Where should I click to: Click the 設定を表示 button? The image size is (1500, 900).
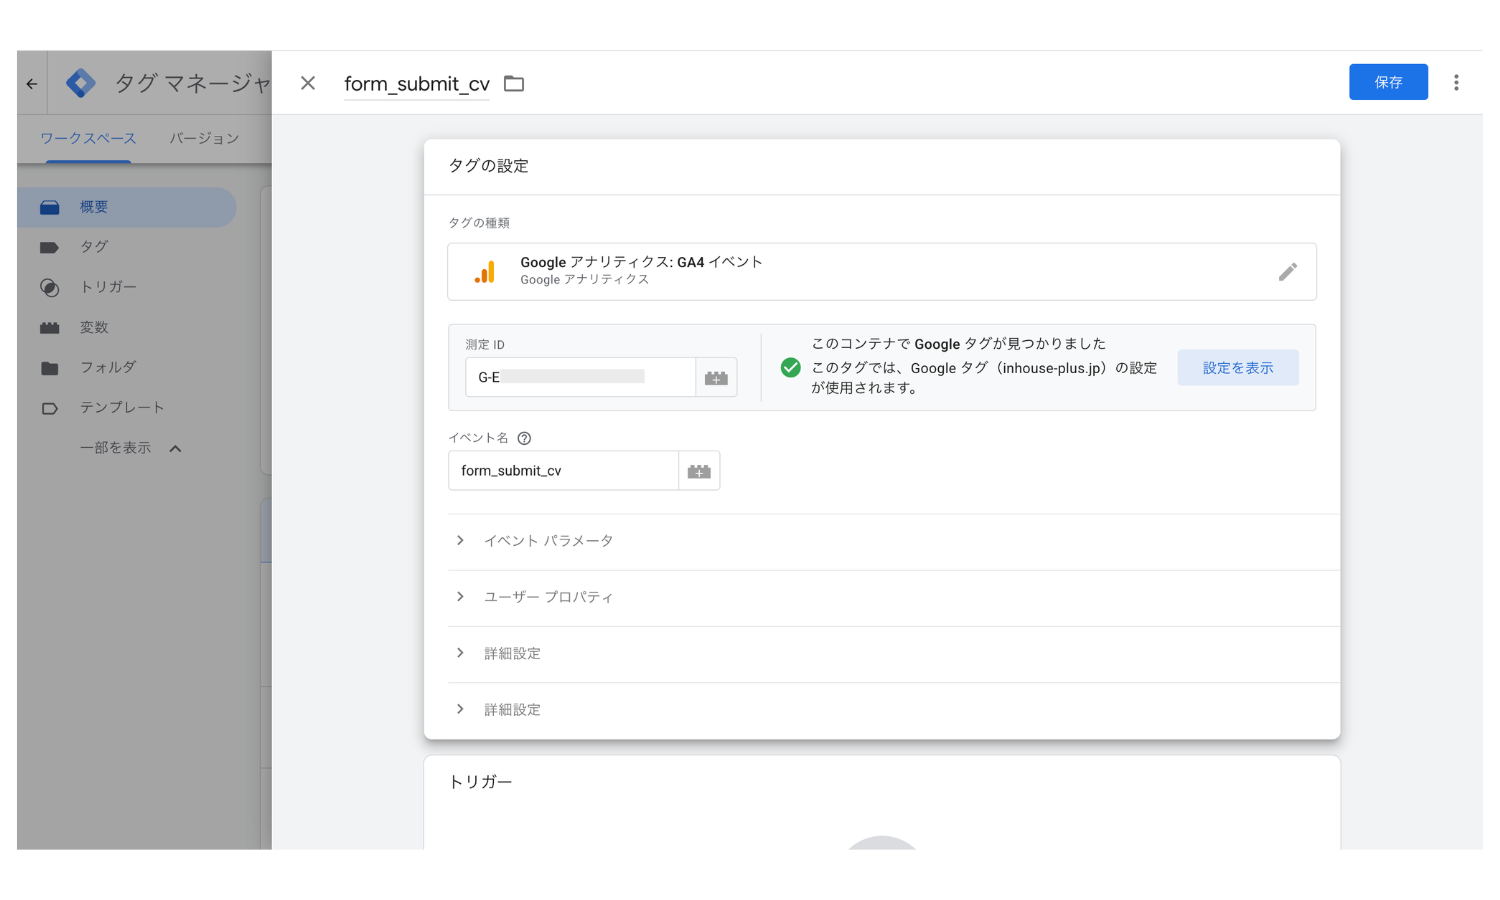(x=1238, y=368)
